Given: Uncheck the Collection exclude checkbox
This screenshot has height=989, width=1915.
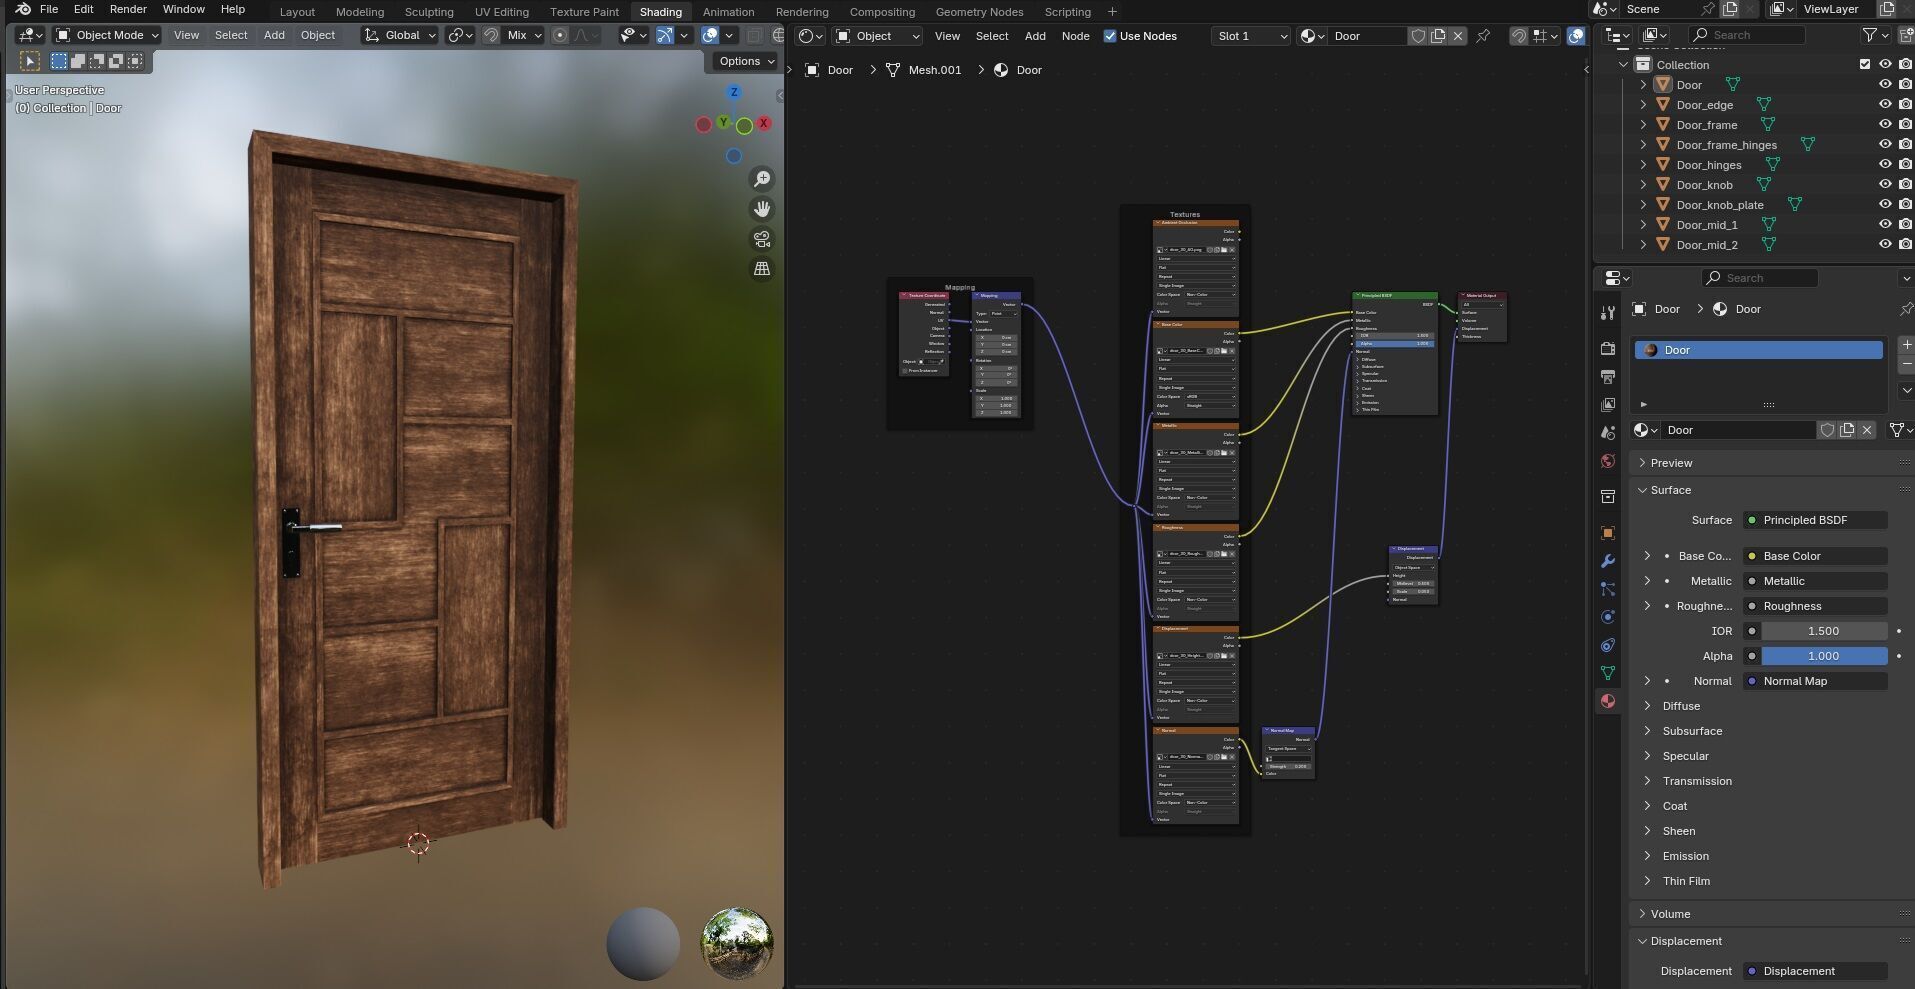Looking at the screenshot, I should [1865, 64].
